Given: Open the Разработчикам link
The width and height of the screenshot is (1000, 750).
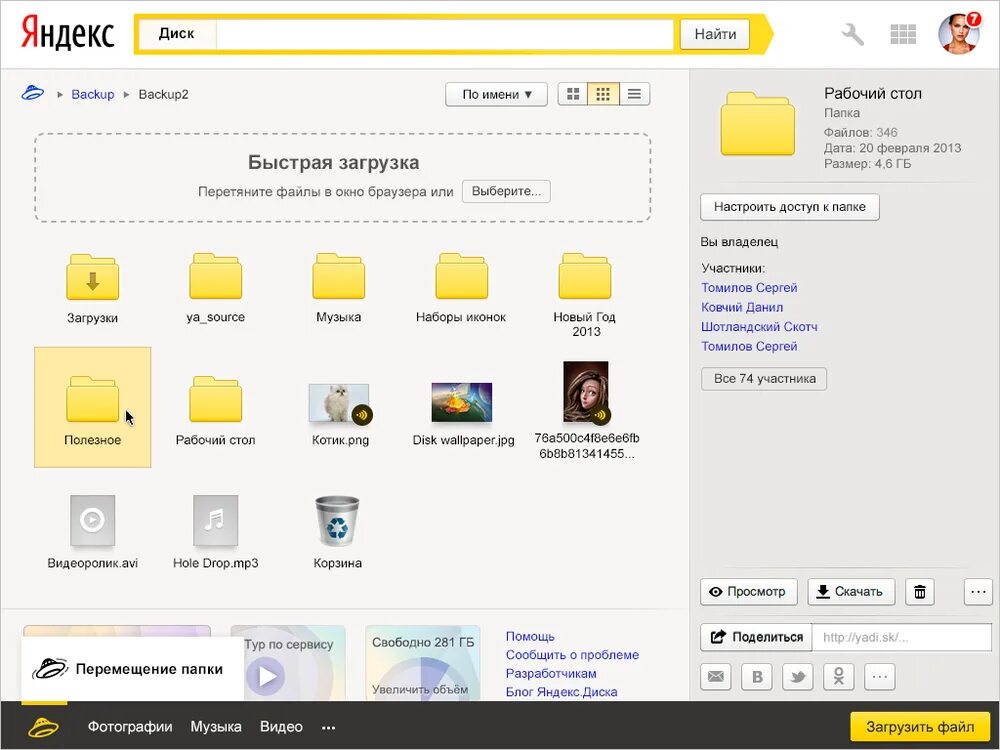Looking at the screenshot, I should tap(551, 673).
